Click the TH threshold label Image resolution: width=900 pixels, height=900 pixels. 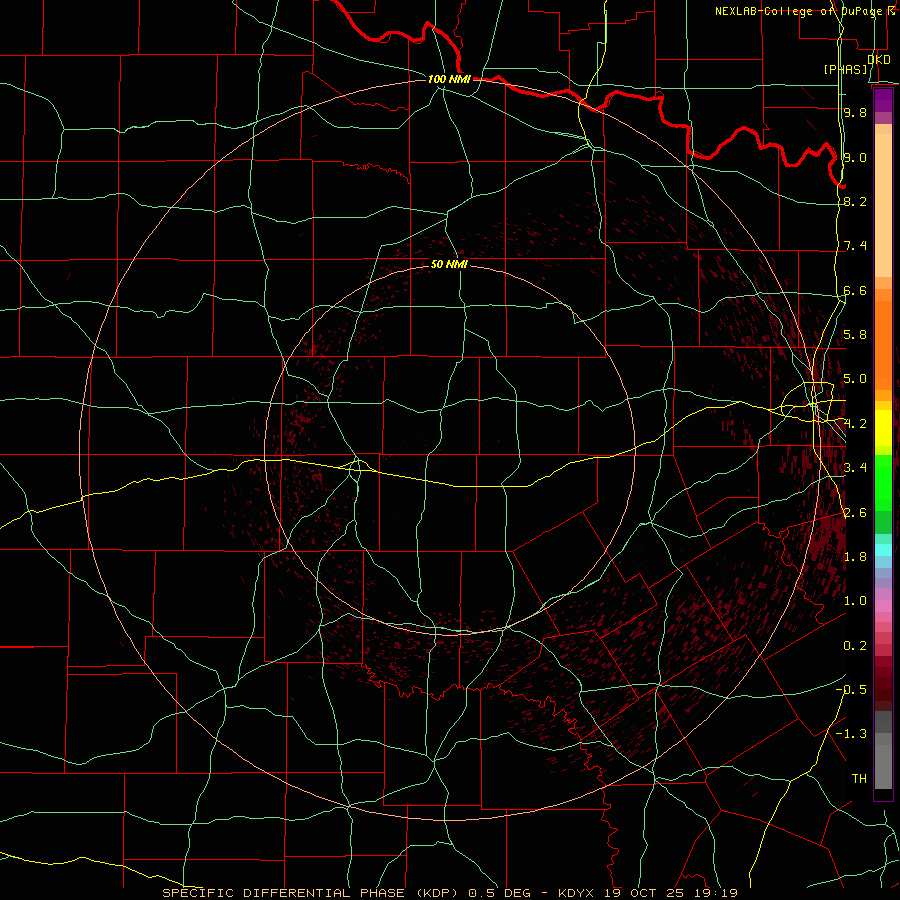[x=859, y=779]
